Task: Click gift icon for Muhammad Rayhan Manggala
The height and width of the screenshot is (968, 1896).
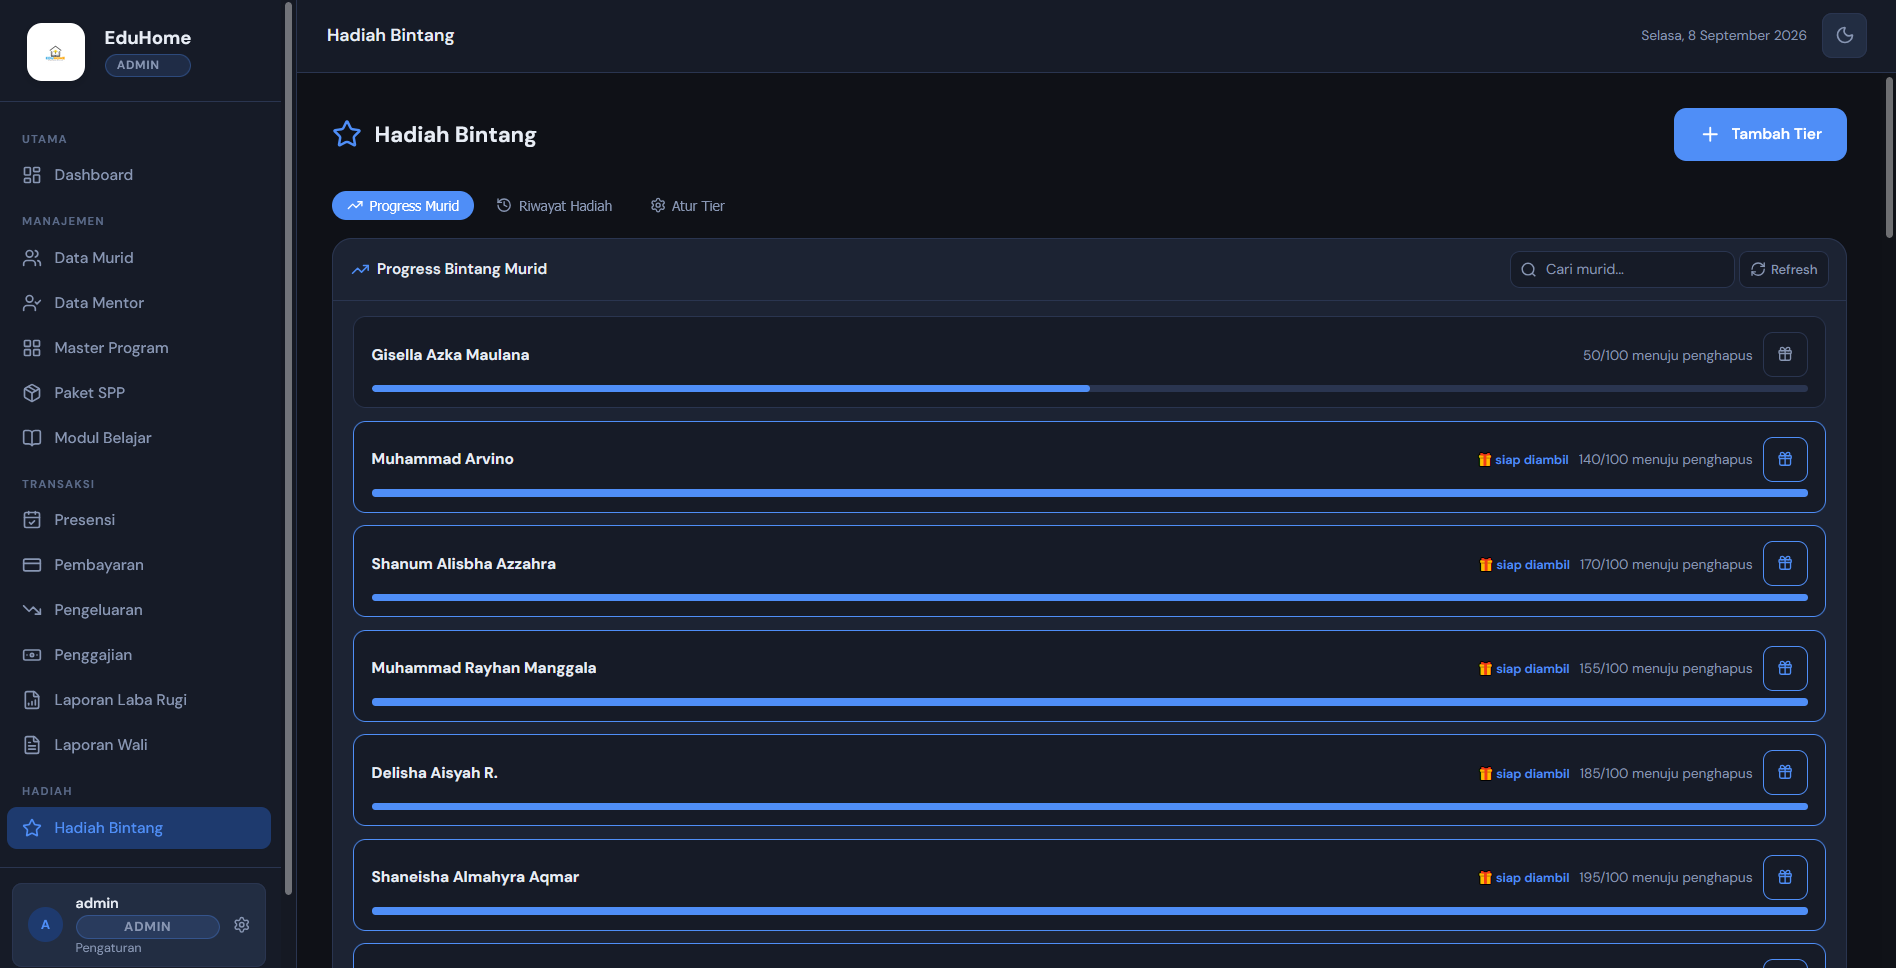Action: (1785, 668)
